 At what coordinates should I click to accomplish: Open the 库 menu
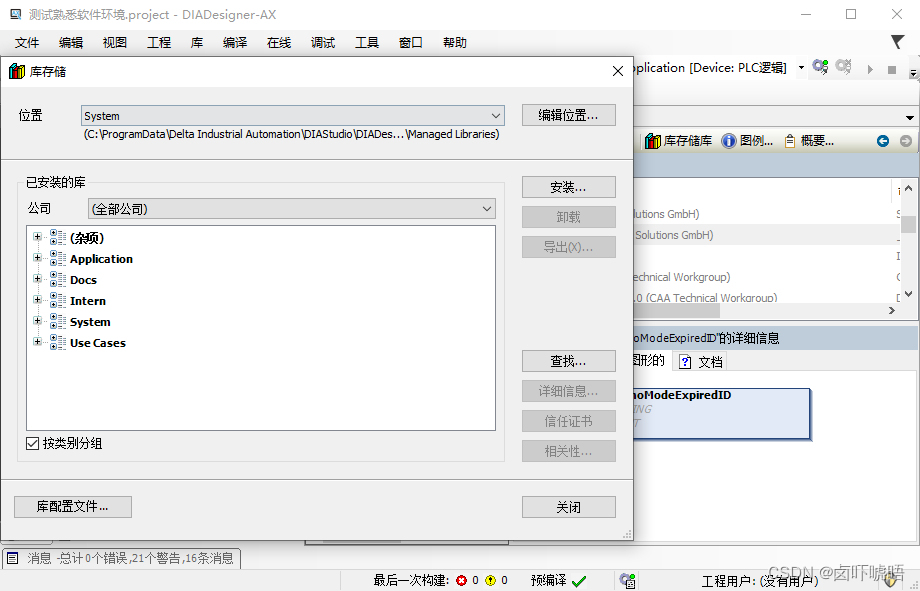pos(197,42)
